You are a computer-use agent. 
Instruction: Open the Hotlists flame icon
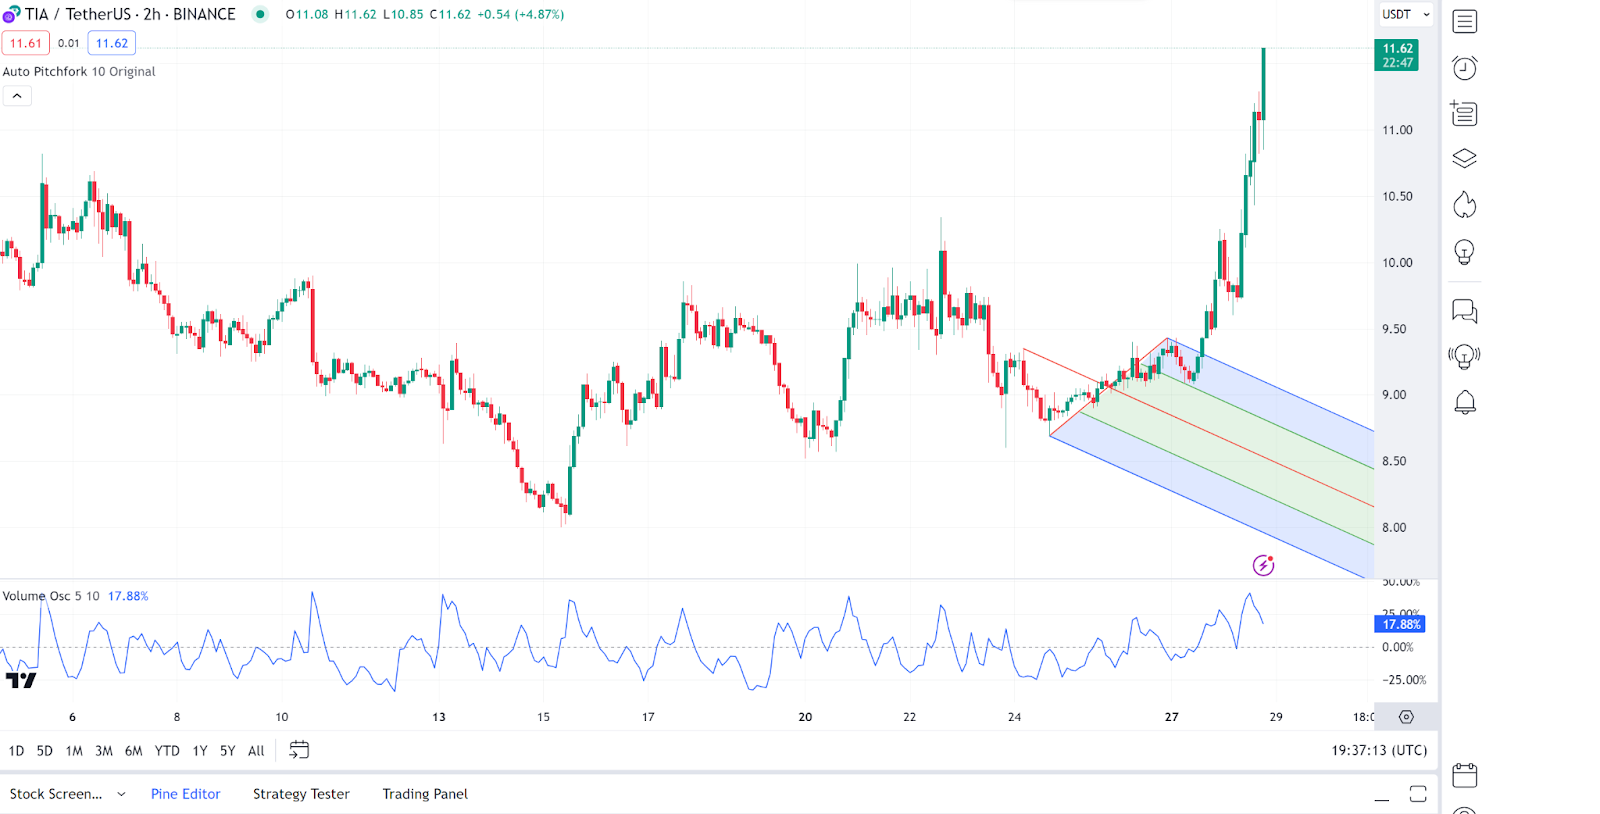click(x=1464, y=205)
